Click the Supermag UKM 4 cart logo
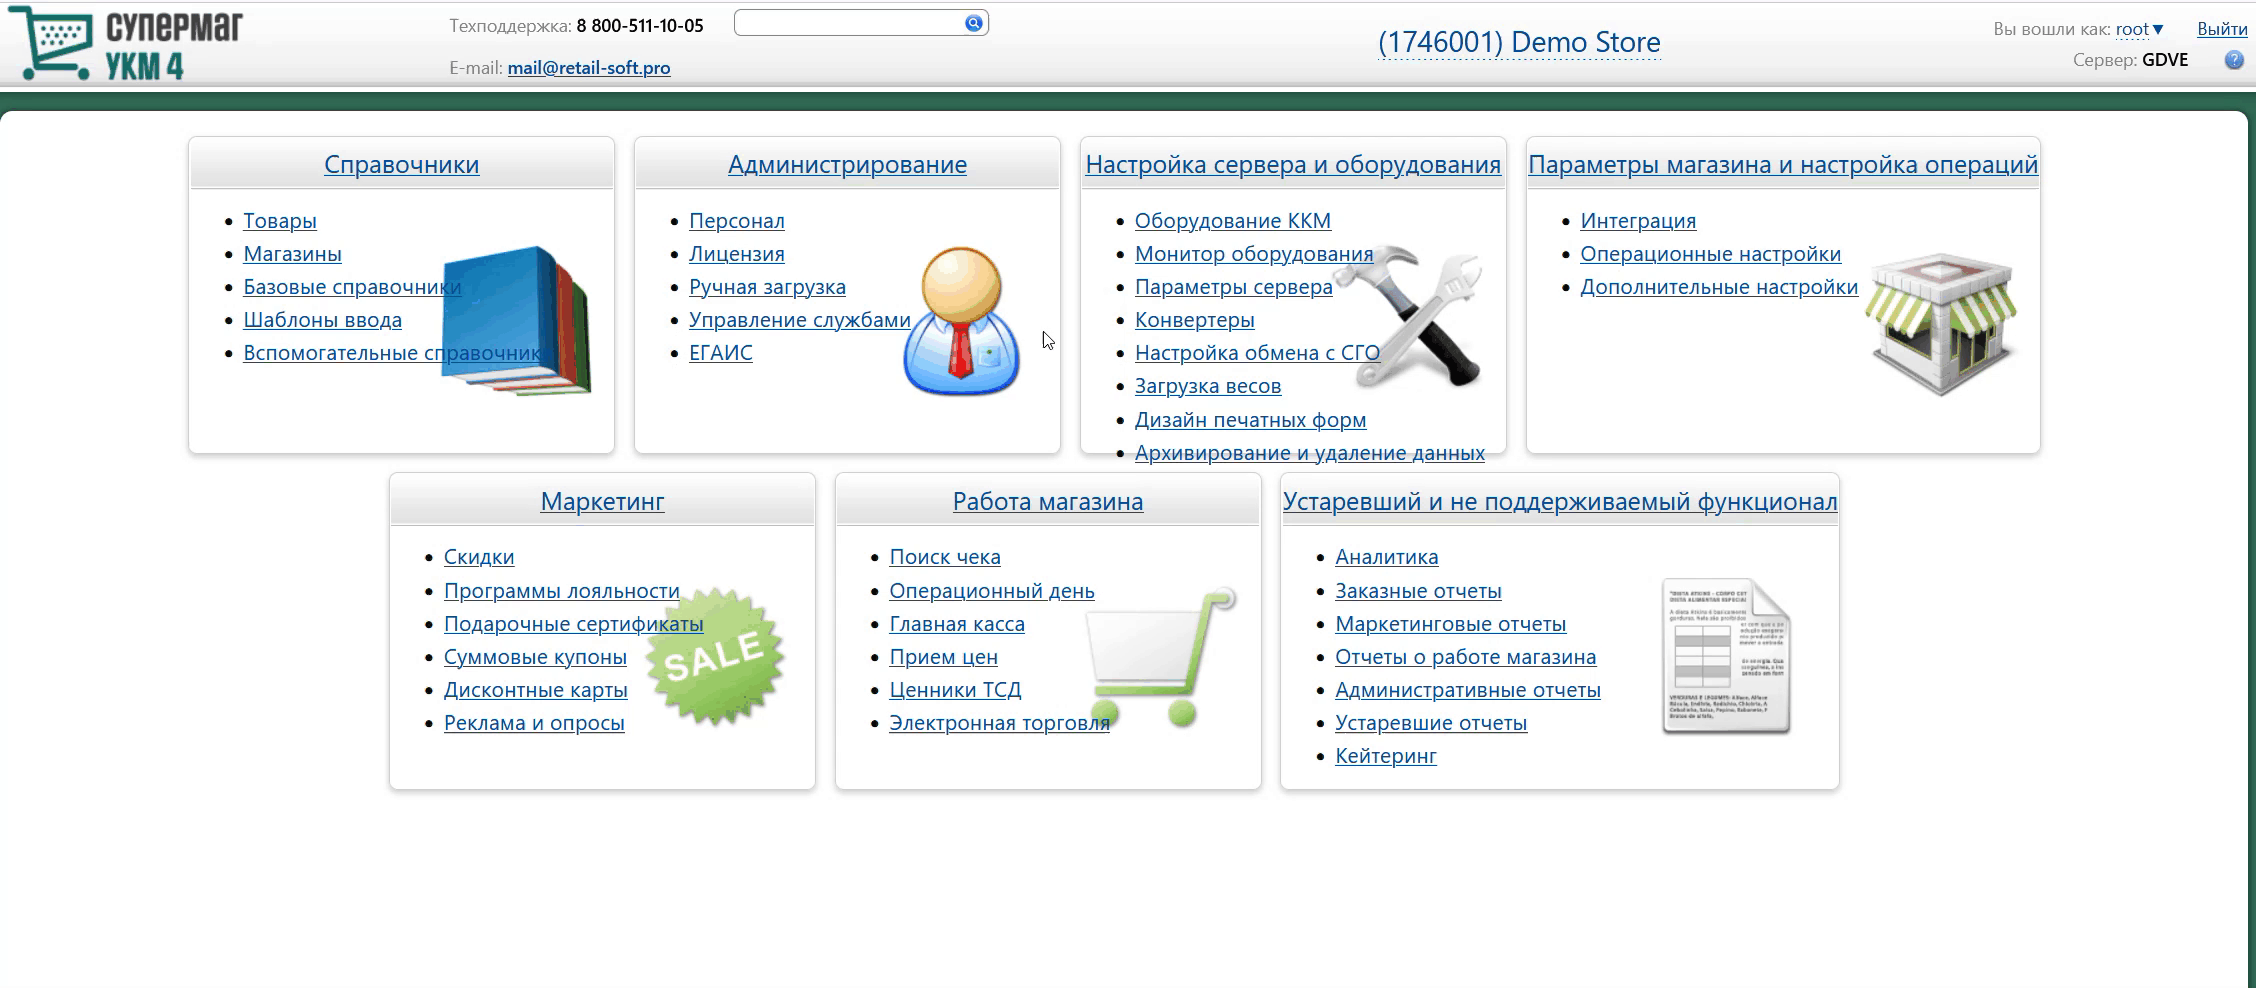The width and height of the screenshot is (2256, 988). [x=125, y=44]
